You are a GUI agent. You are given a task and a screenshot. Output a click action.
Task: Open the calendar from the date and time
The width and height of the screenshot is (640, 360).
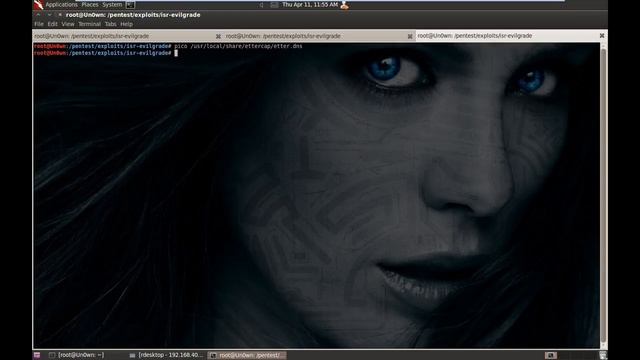coord(310,4)
